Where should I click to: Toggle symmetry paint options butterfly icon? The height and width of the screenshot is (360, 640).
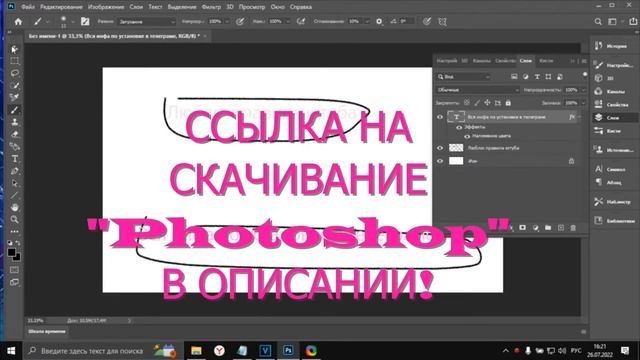pos(442,22)
